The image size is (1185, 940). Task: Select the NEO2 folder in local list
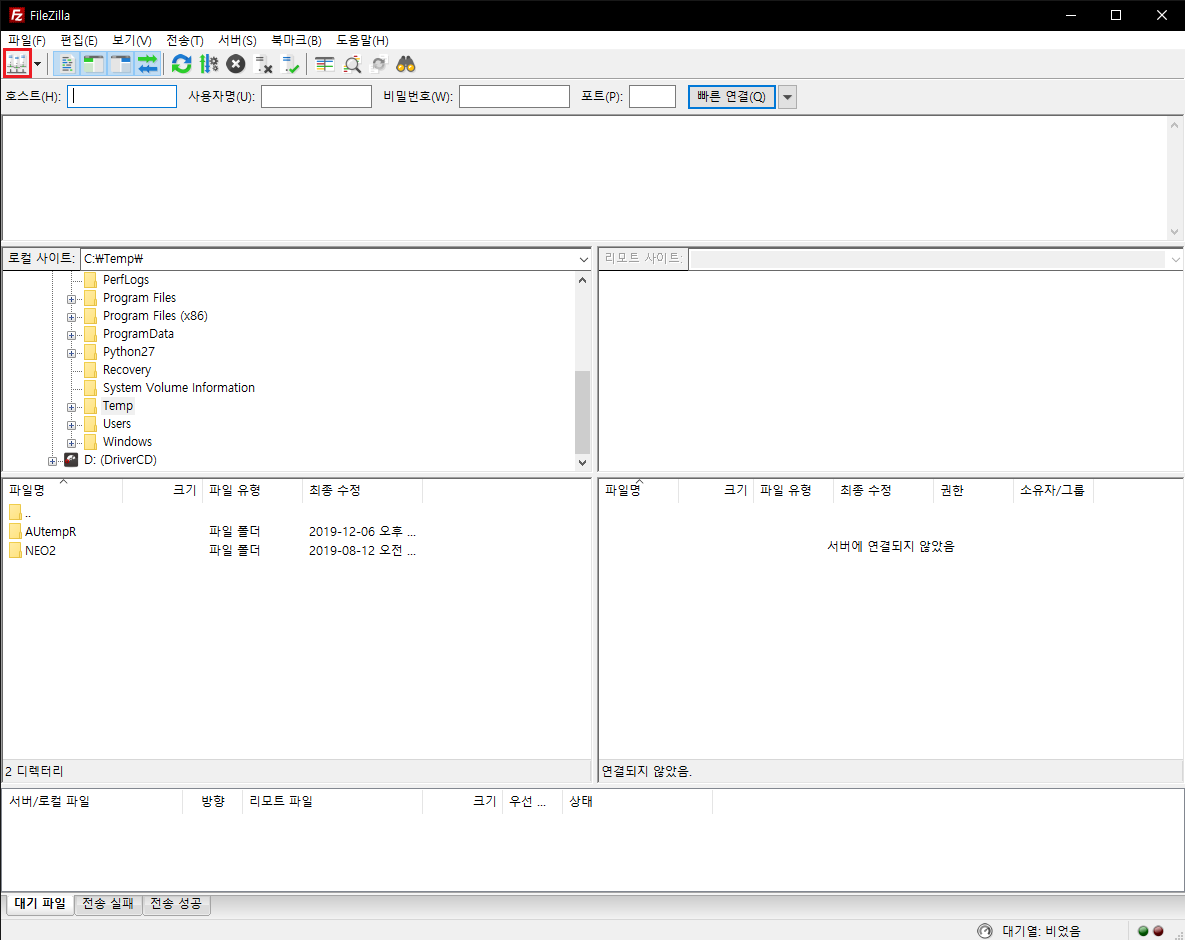tap(40, 551)
